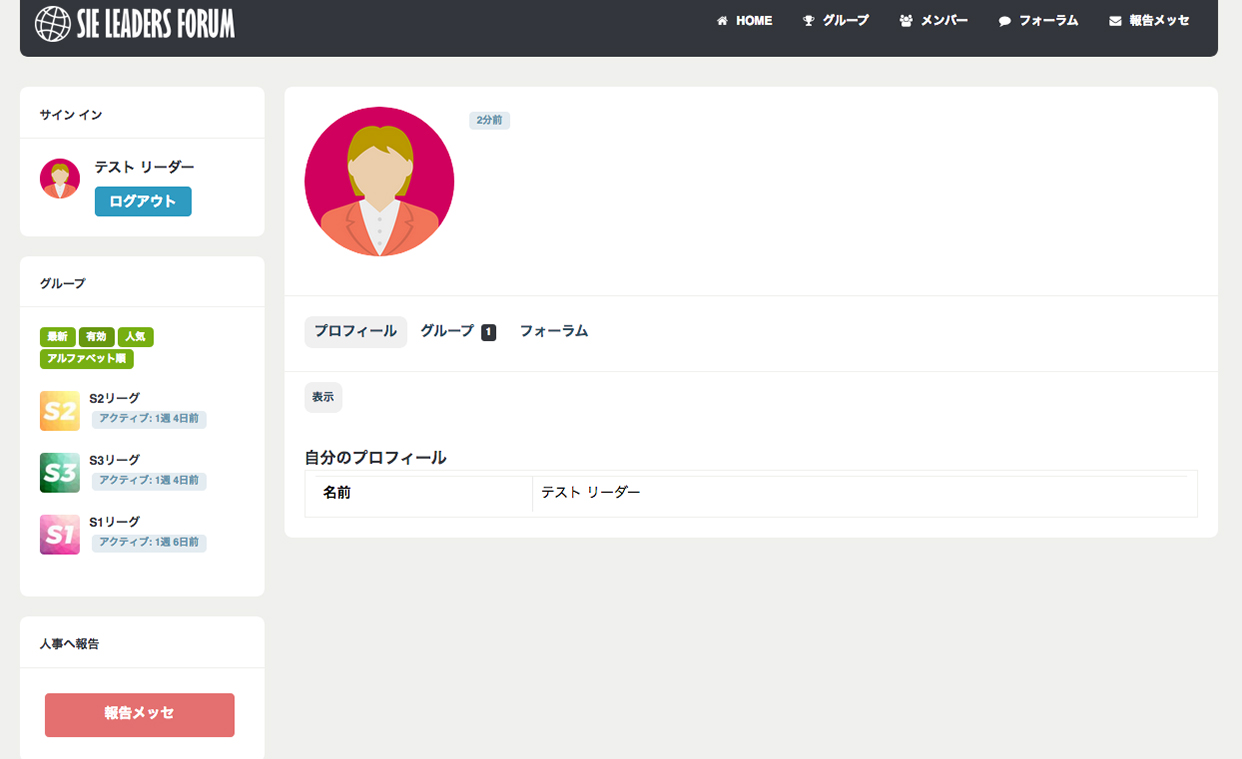Image resolution: width=1242 pixels, height=759 pixels.
Task: Open the S2 league group icon
Action: (60, 411)
